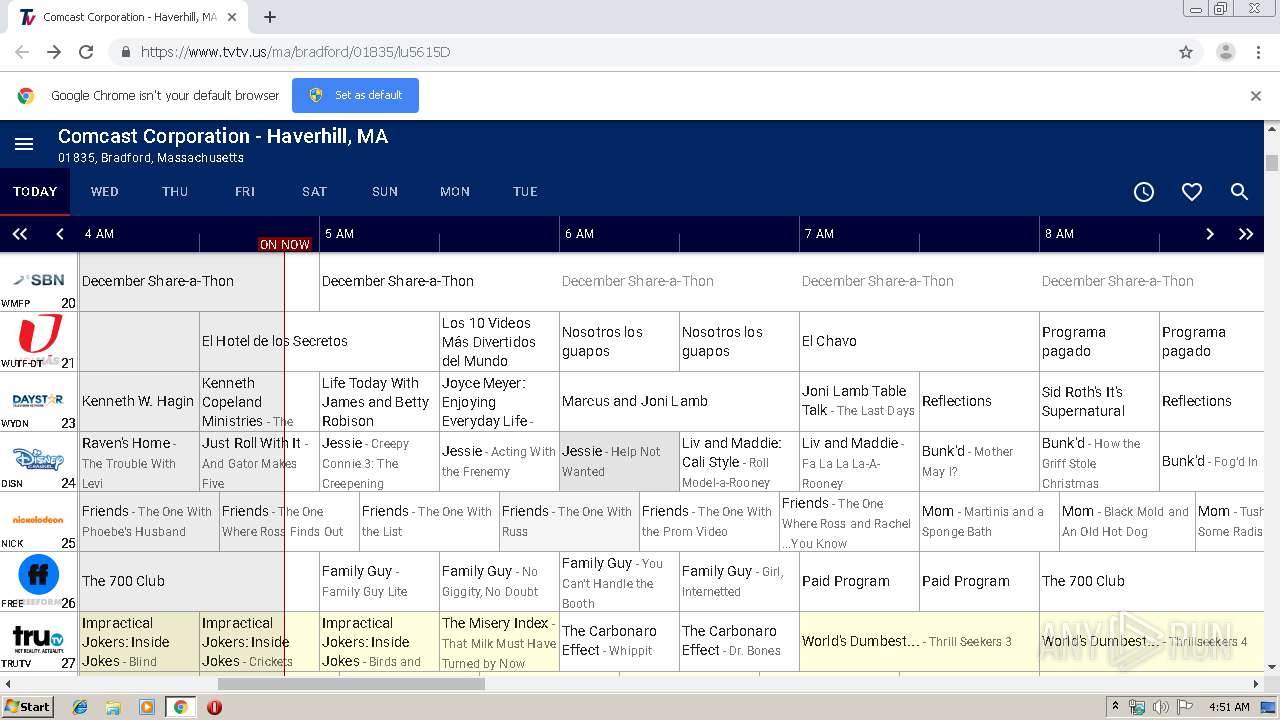Screen dimensions: 1280x720
Task: Click the 6 AM time header
Action: point(579,234)
